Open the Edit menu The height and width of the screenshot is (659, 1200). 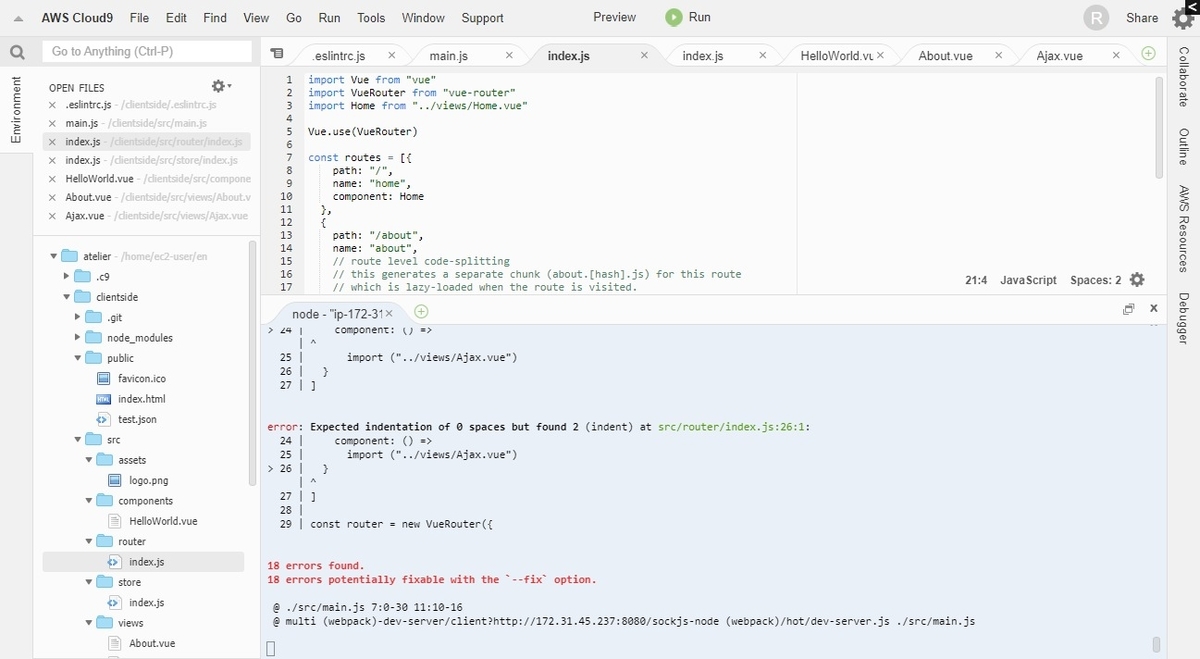point(176,18)
